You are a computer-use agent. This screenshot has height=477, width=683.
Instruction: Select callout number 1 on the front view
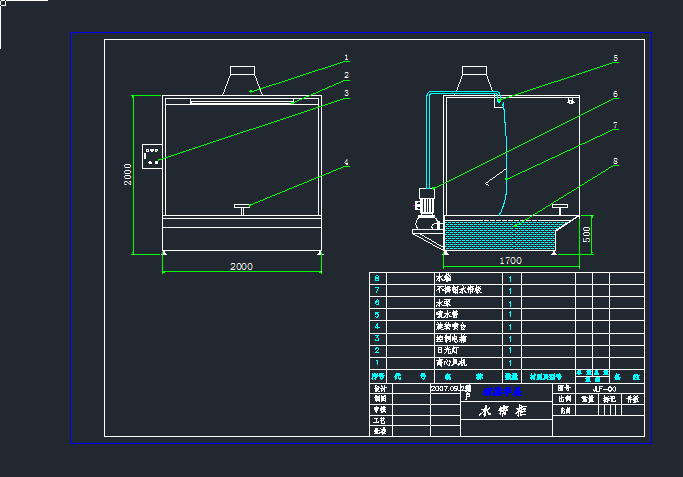tap(346, 58)
